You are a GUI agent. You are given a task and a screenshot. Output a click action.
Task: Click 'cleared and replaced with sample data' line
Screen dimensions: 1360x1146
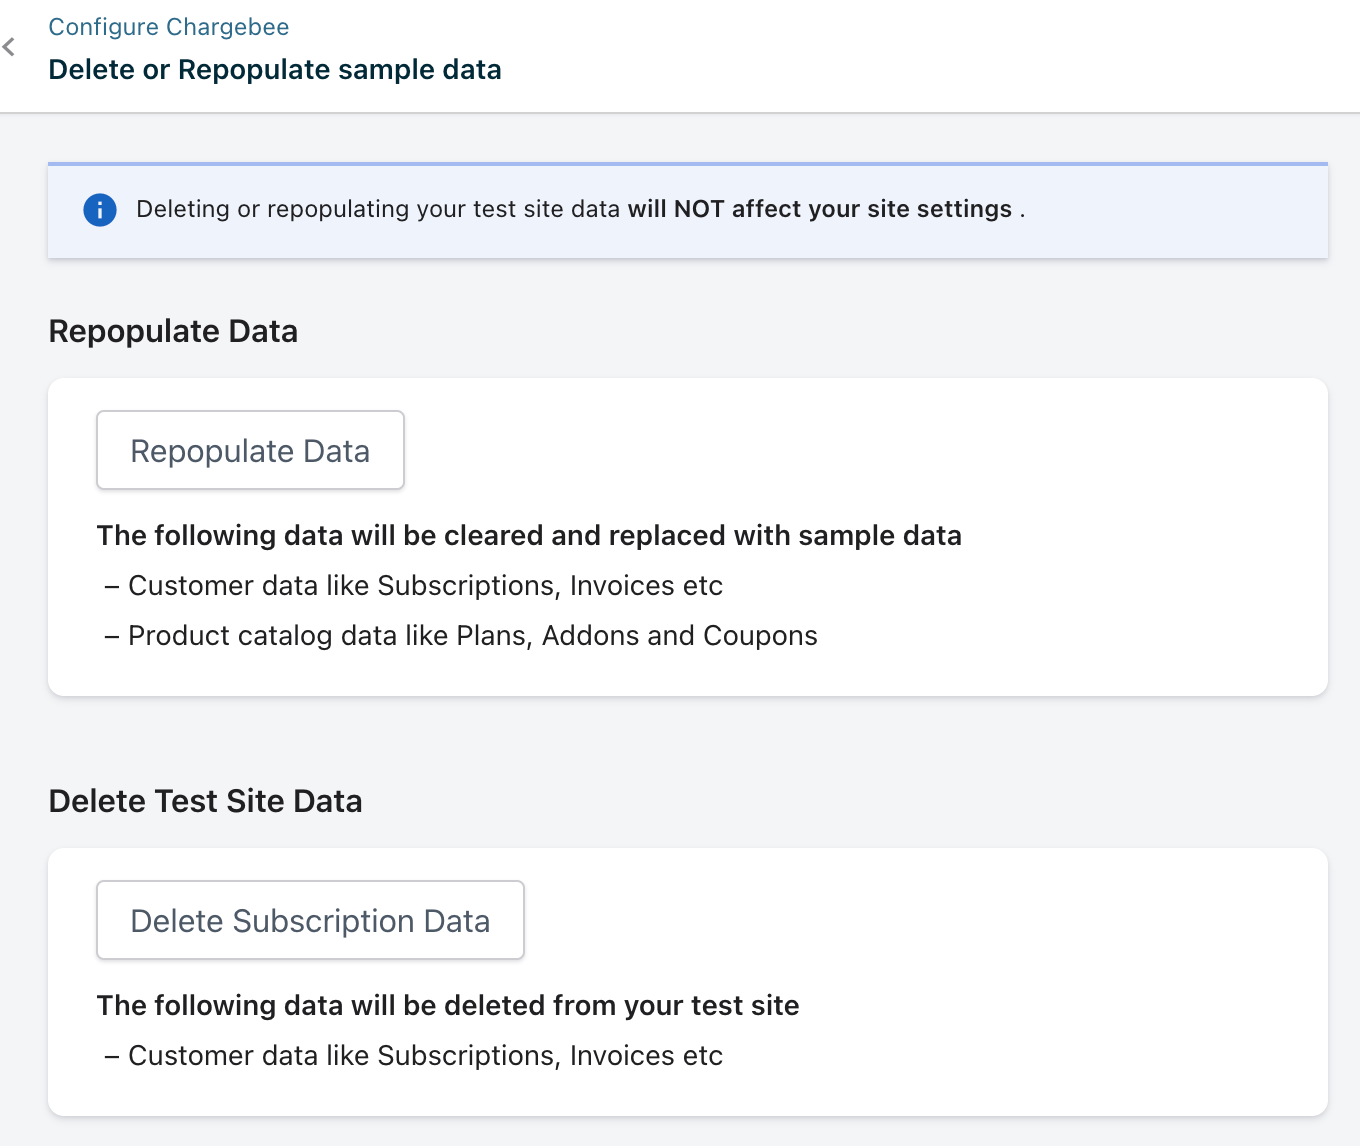pos(528,536)
